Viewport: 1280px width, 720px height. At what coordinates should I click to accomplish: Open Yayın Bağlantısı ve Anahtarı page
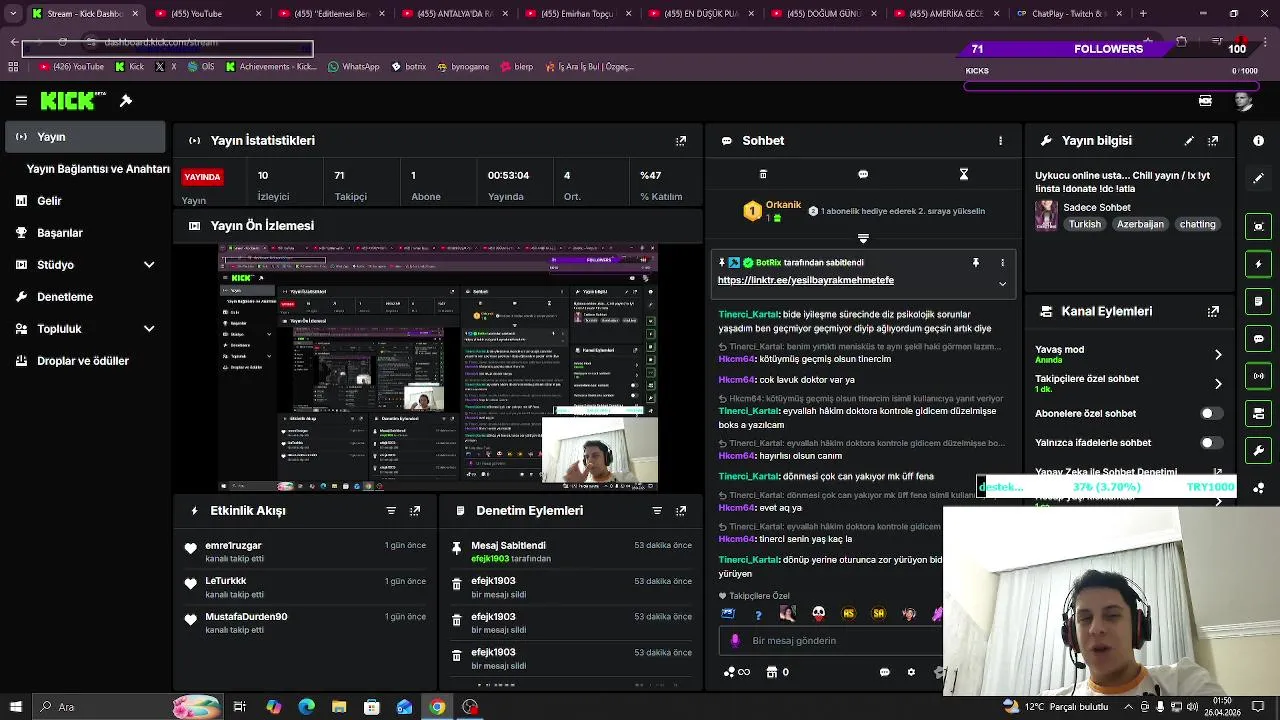coord(98,169)
